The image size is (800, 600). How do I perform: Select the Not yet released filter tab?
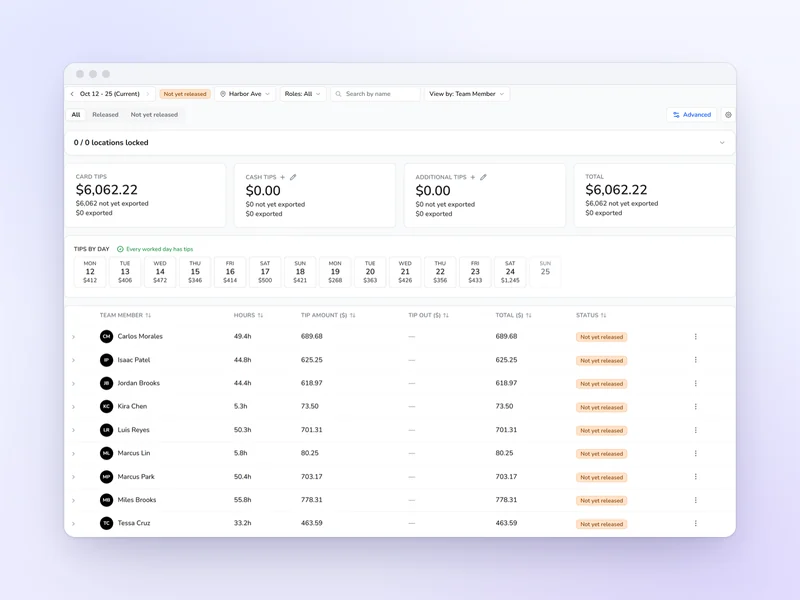click(x=154, y=115)
